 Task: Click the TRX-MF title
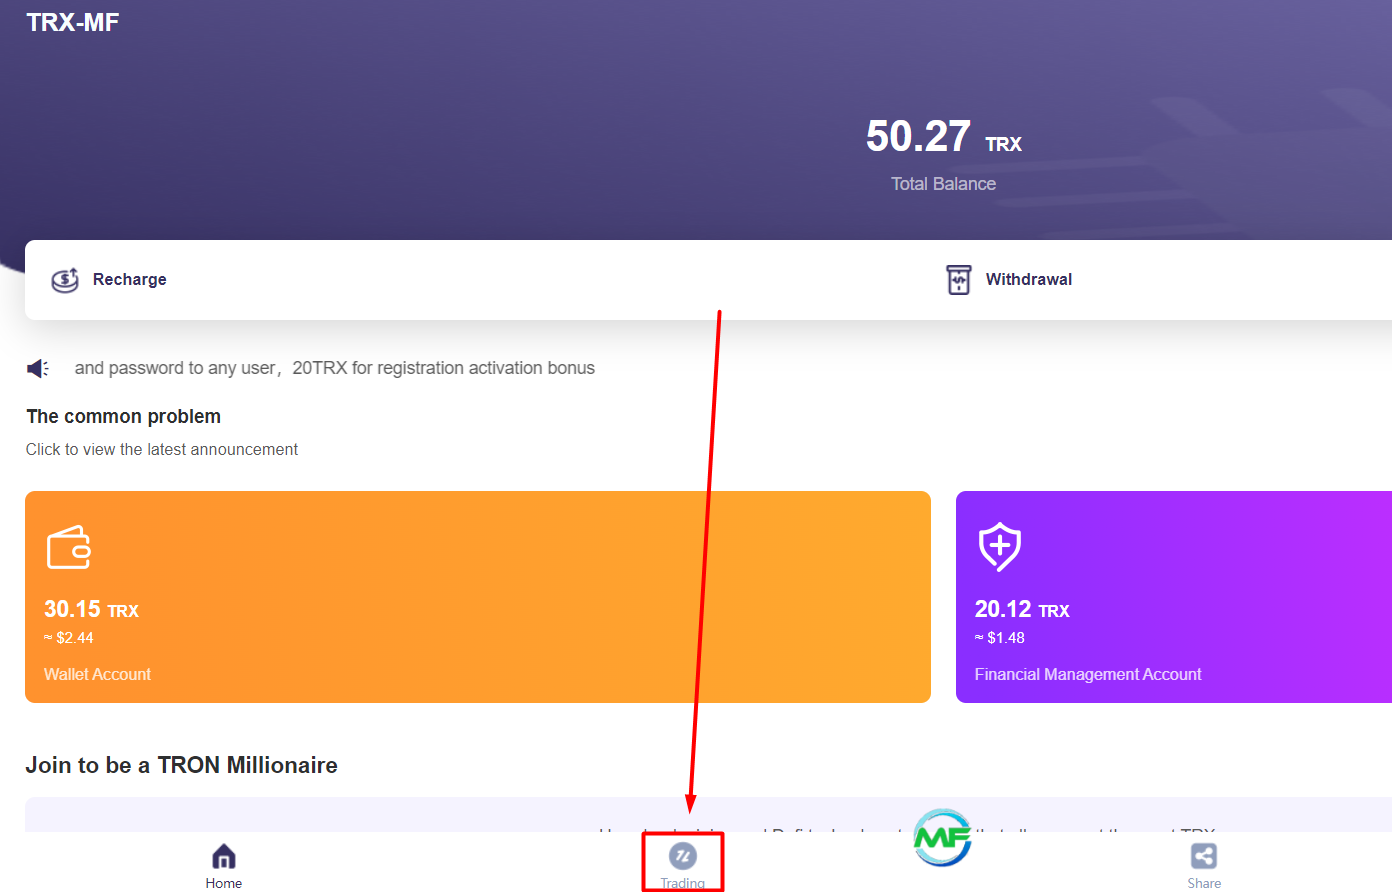click(x=73, y=22)
